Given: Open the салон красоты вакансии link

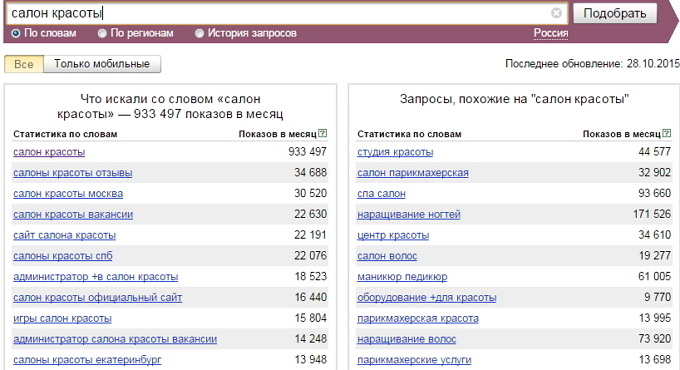Looking at the screenshot, I should [73, 214].
